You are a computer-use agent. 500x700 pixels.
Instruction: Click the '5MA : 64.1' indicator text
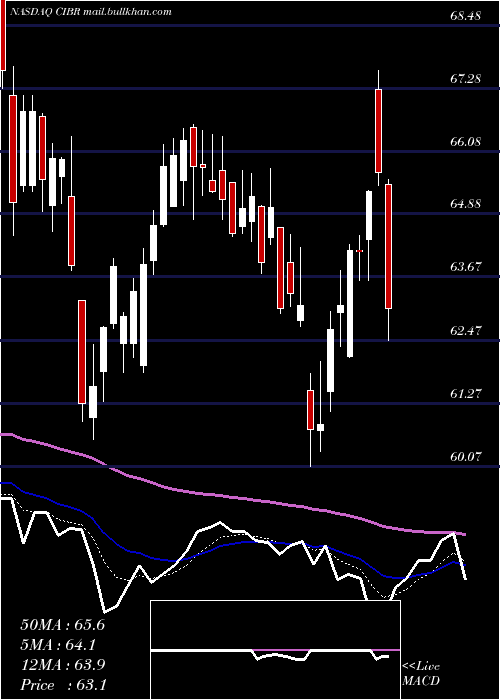click(59, 645)
